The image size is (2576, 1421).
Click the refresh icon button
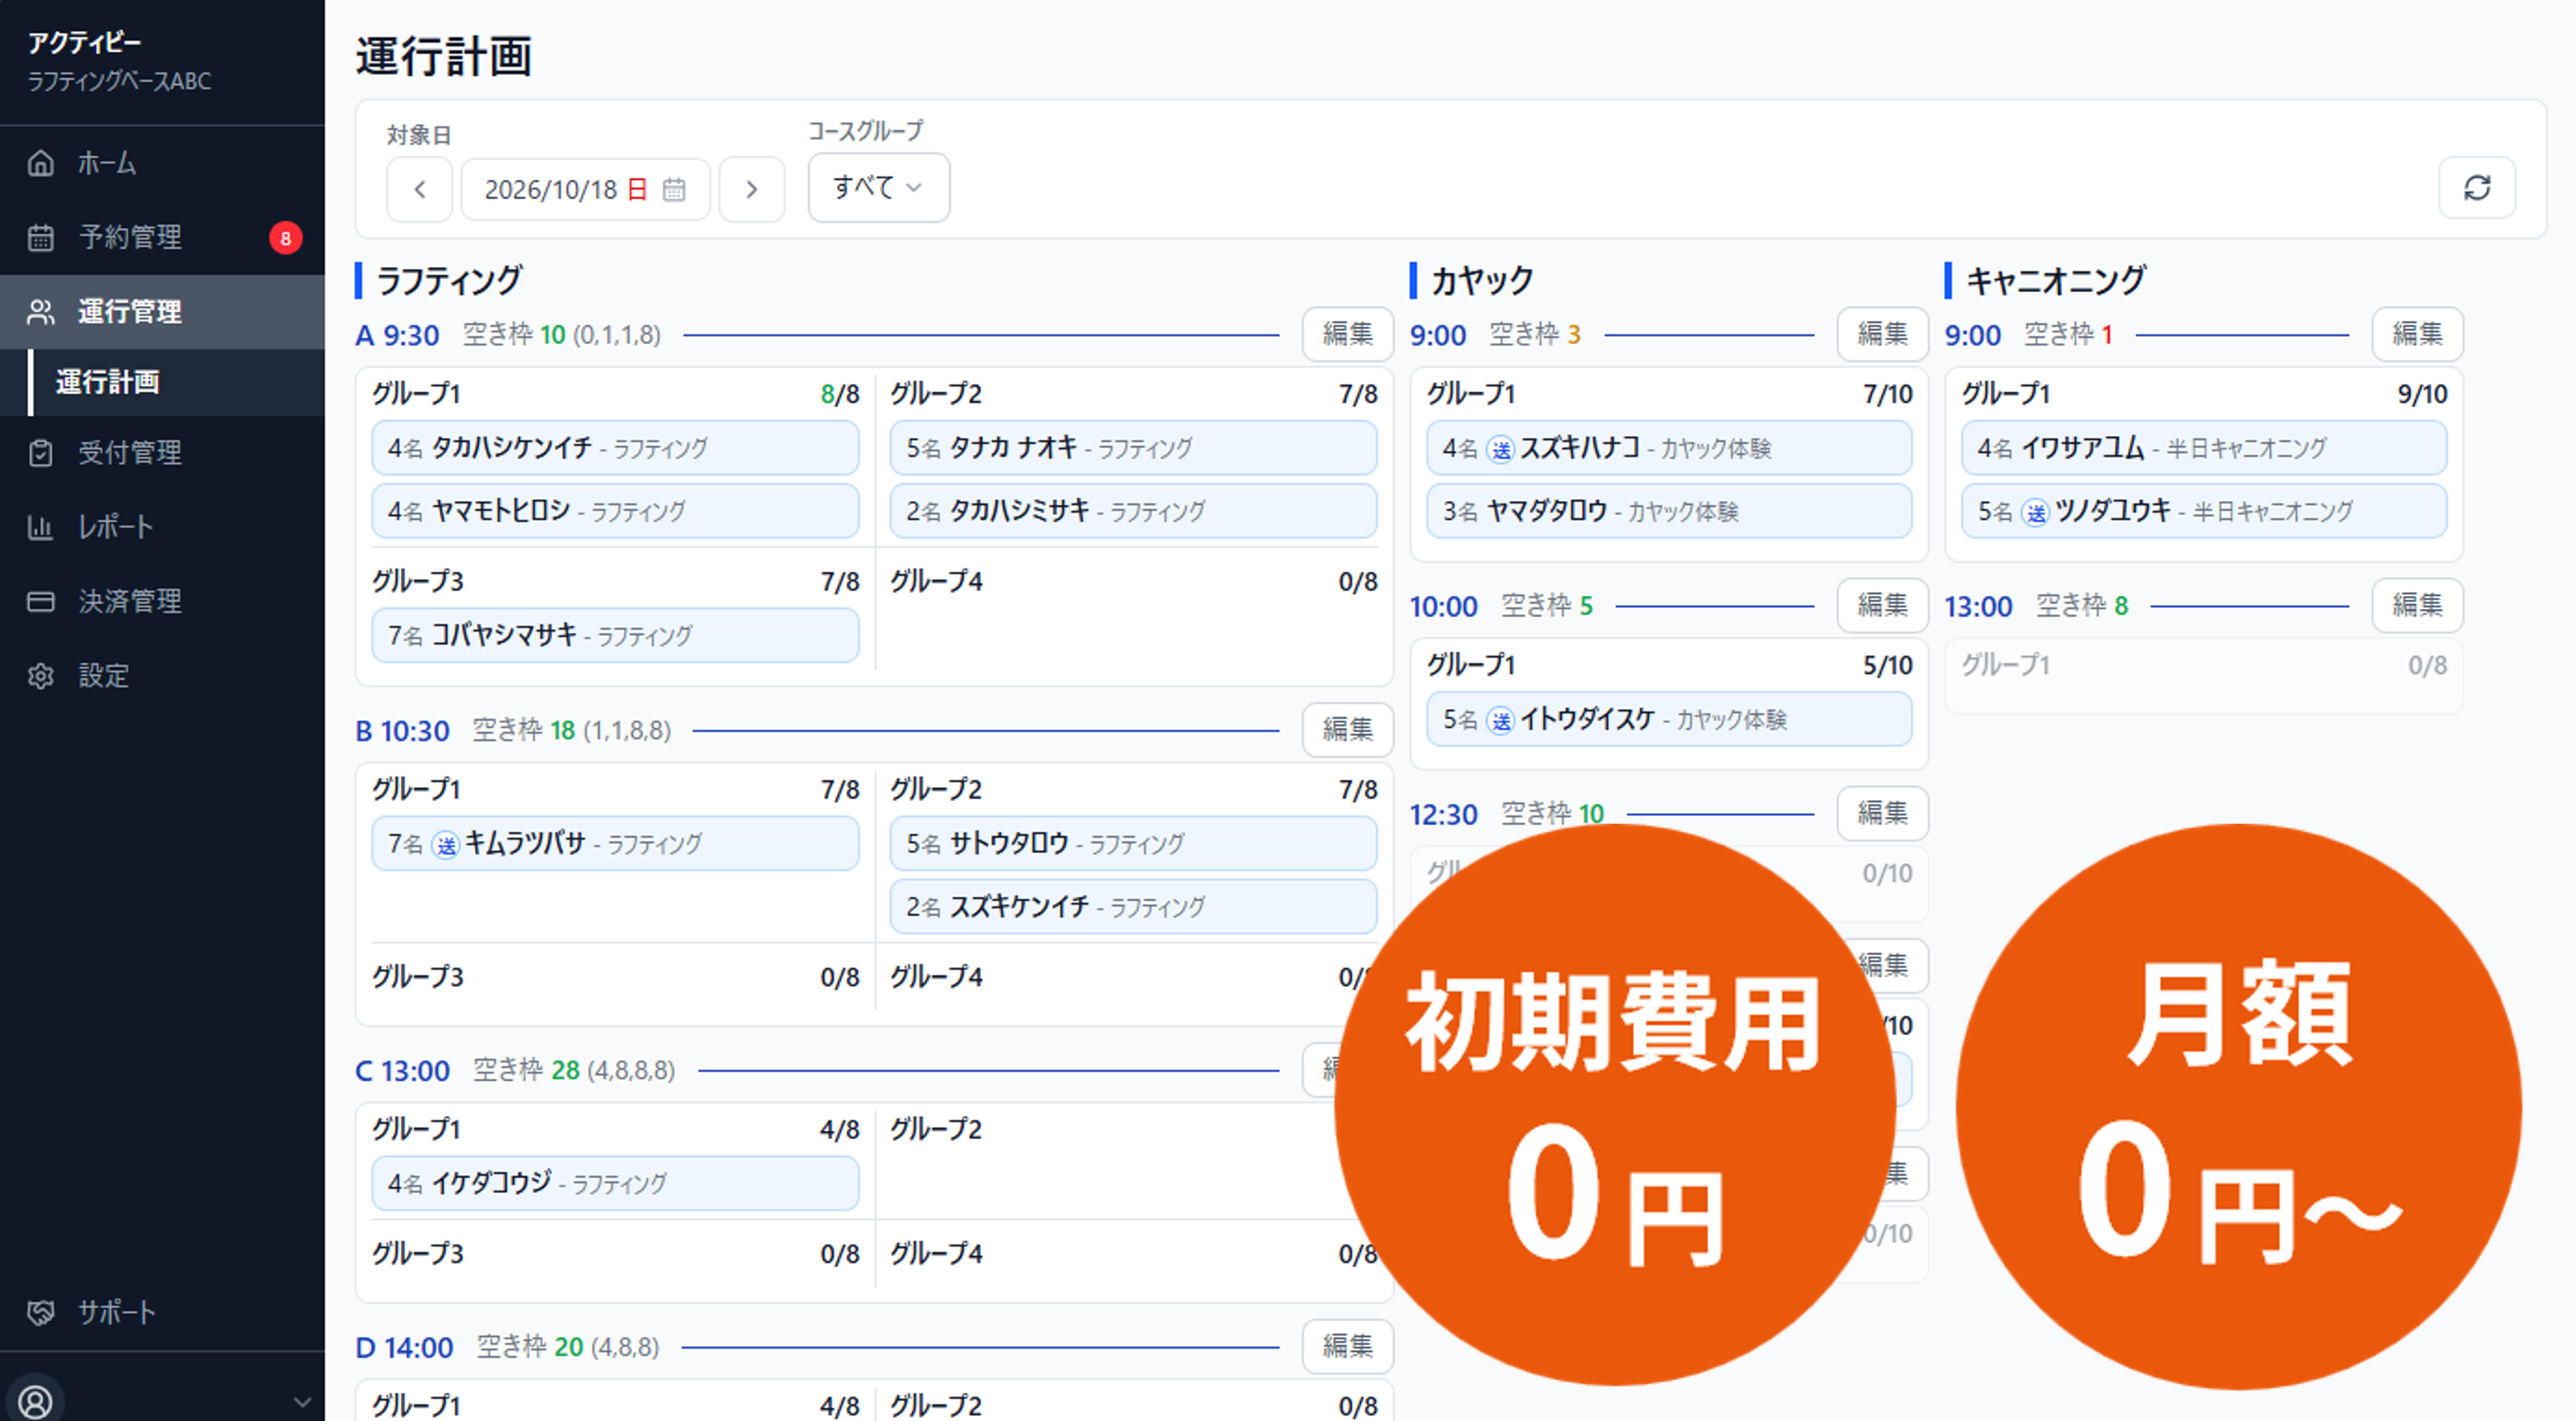tap(2477, 188)
